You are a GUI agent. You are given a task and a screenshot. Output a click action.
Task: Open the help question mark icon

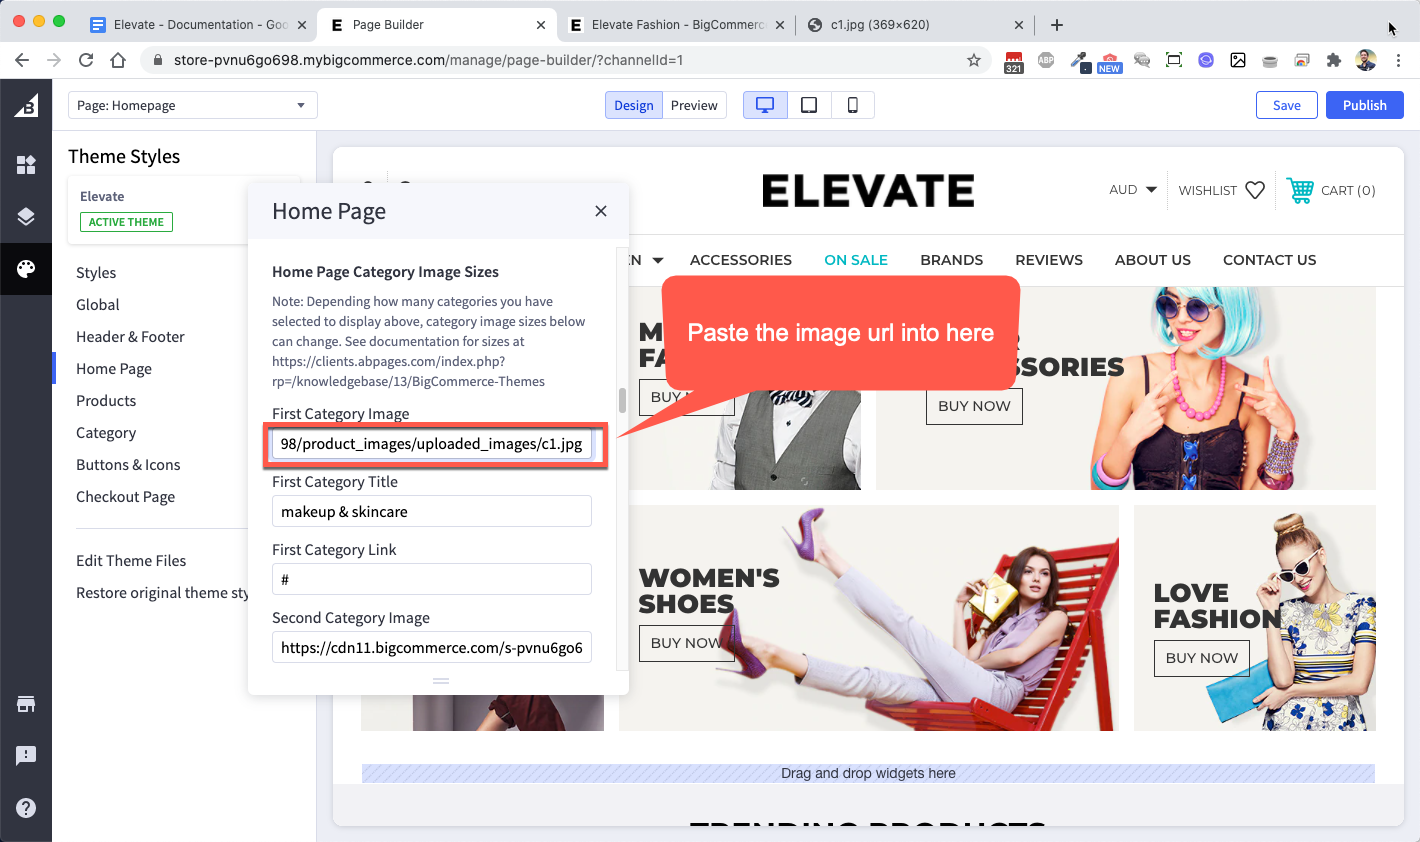pyautogui.click(x=26, y=808)
